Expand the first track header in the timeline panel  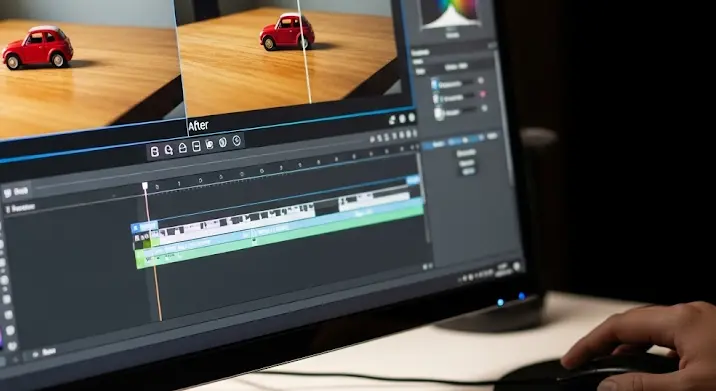pyautogui.click(x=16, y=192)
